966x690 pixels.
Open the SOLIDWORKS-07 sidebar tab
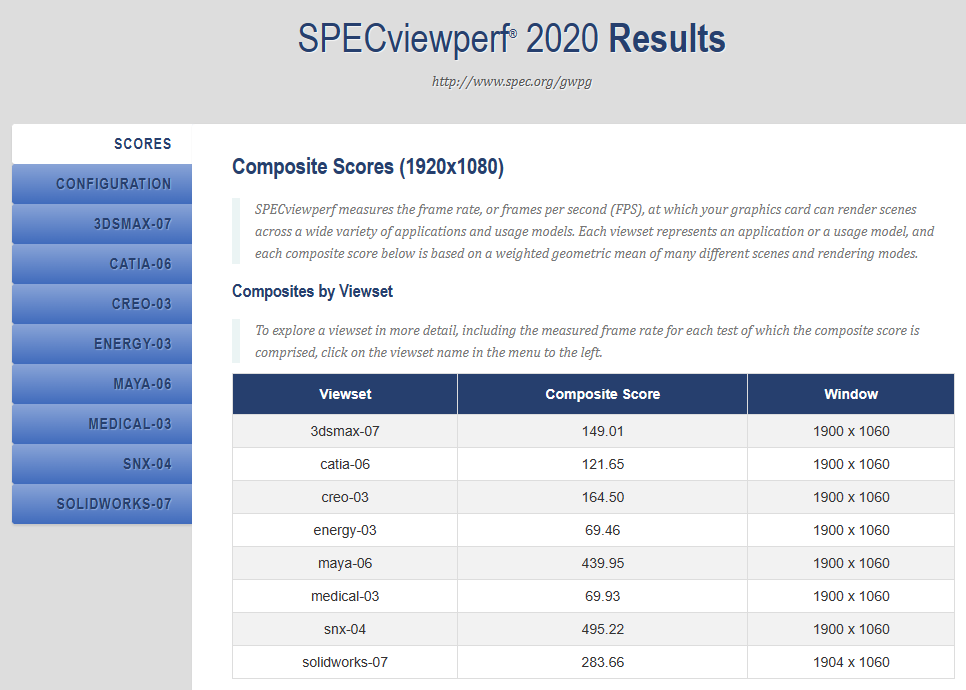click(x=113, y=504)
